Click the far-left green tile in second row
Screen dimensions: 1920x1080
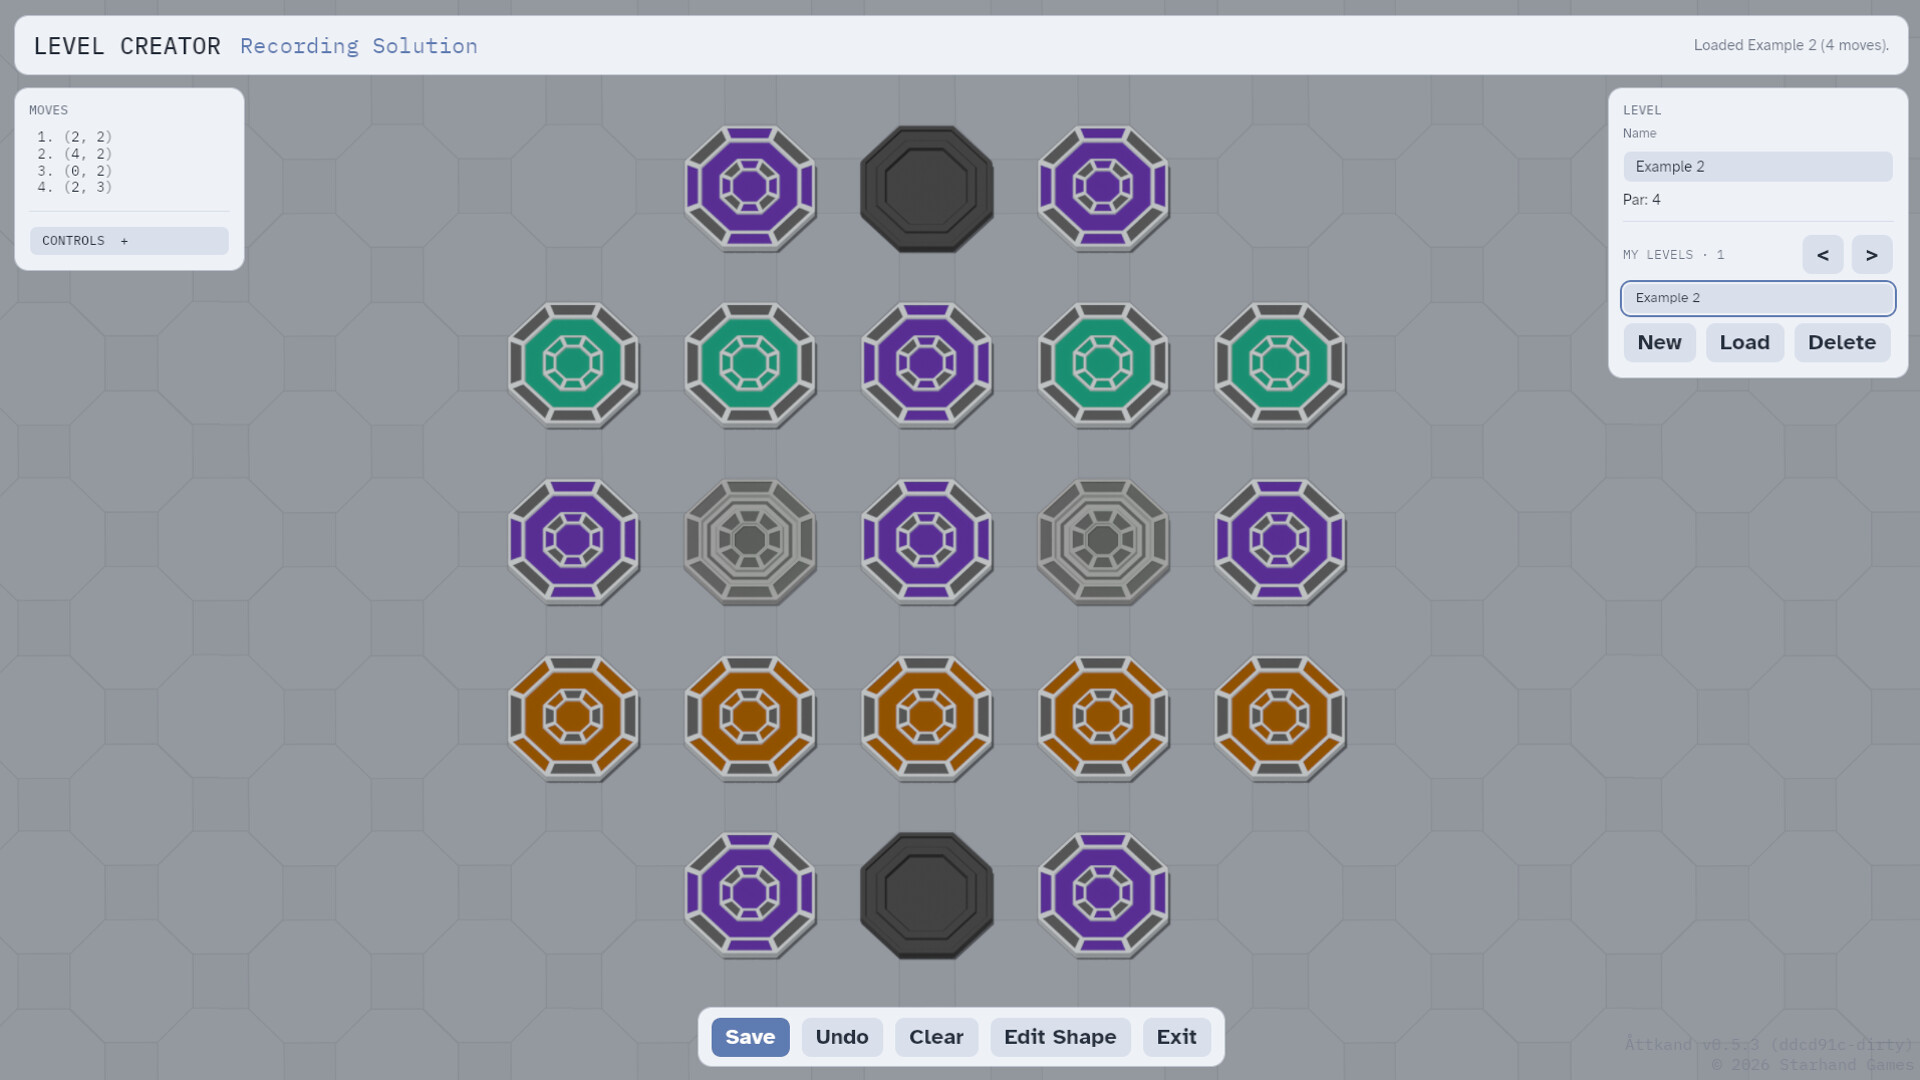pos(573,365)
